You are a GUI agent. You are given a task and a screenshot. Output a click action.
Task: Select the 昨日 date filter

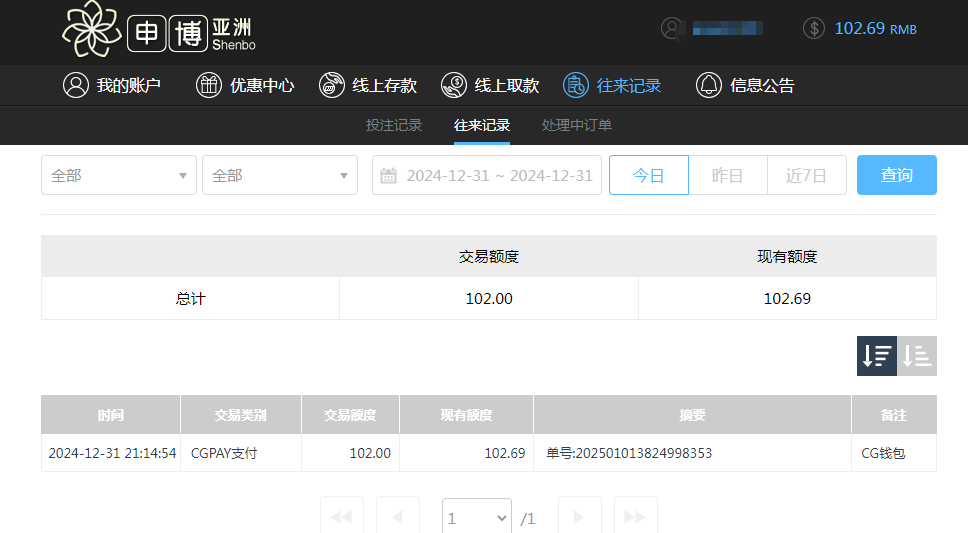727,175
